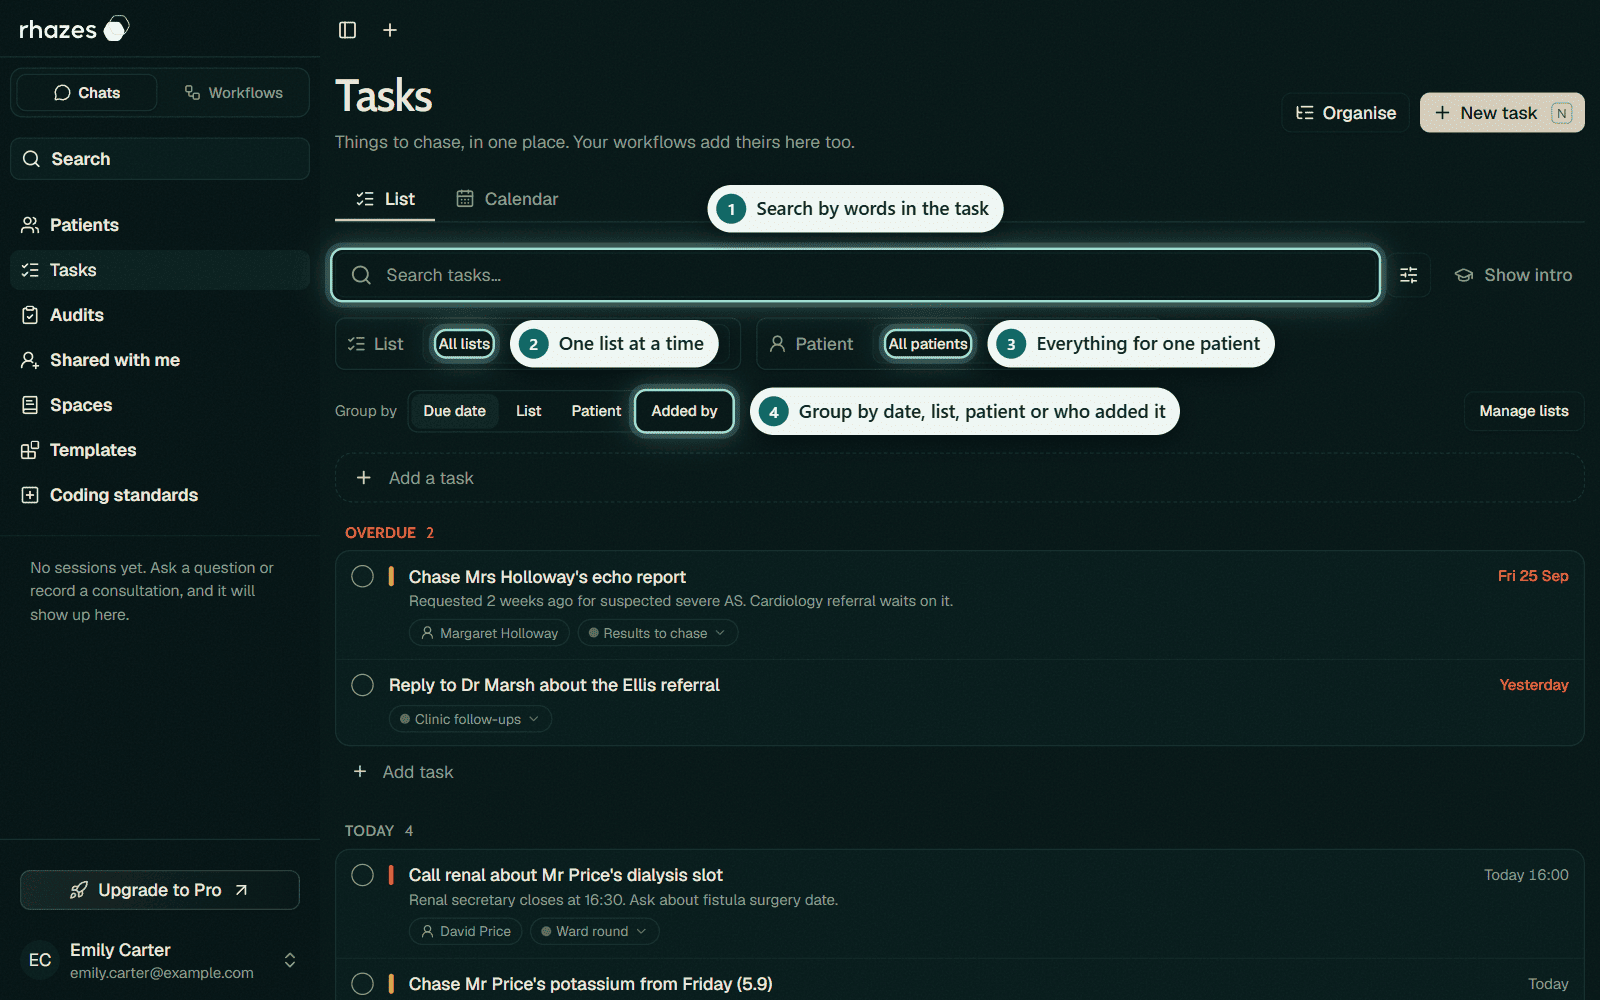Click Upgrade to Pro
Image resolution: width=1600 pixels, height=1000 pixels.
pos(160,890)
